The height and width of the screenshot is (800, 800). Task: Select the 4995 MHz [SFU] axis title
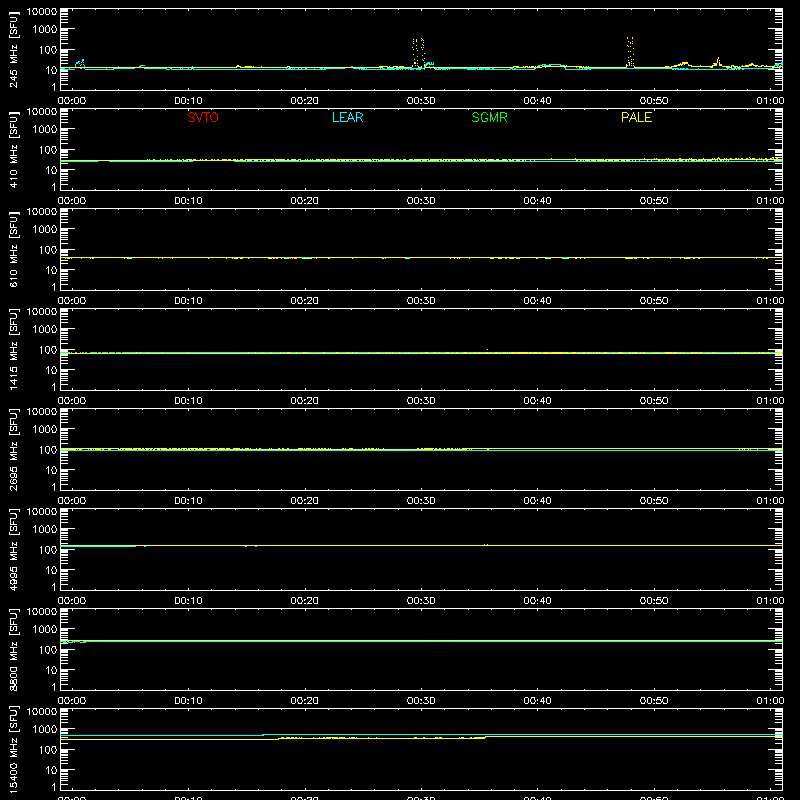click(14, 550)
